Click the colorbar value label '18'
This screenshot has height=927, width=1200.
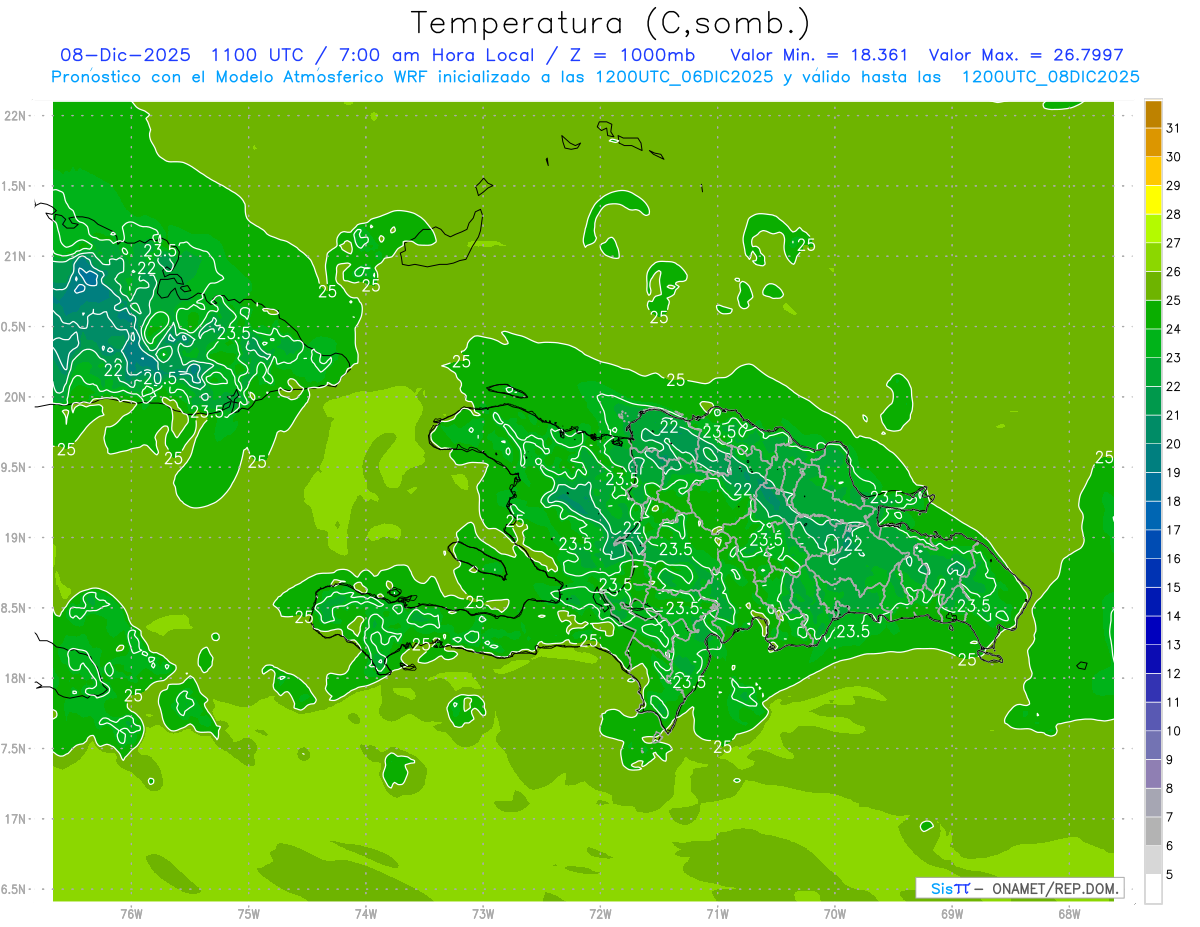coord(1174,501)
